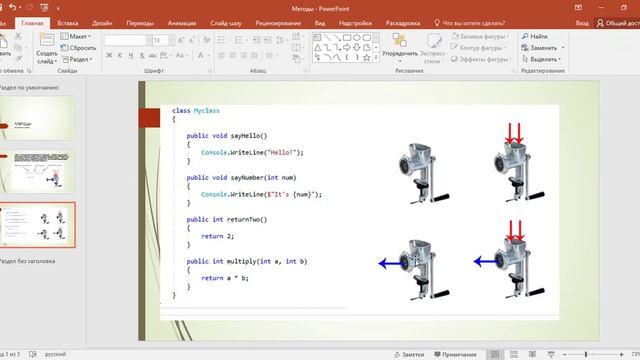Toggle center text alignment
Screen dimensions: 640x360
point(232,56)
